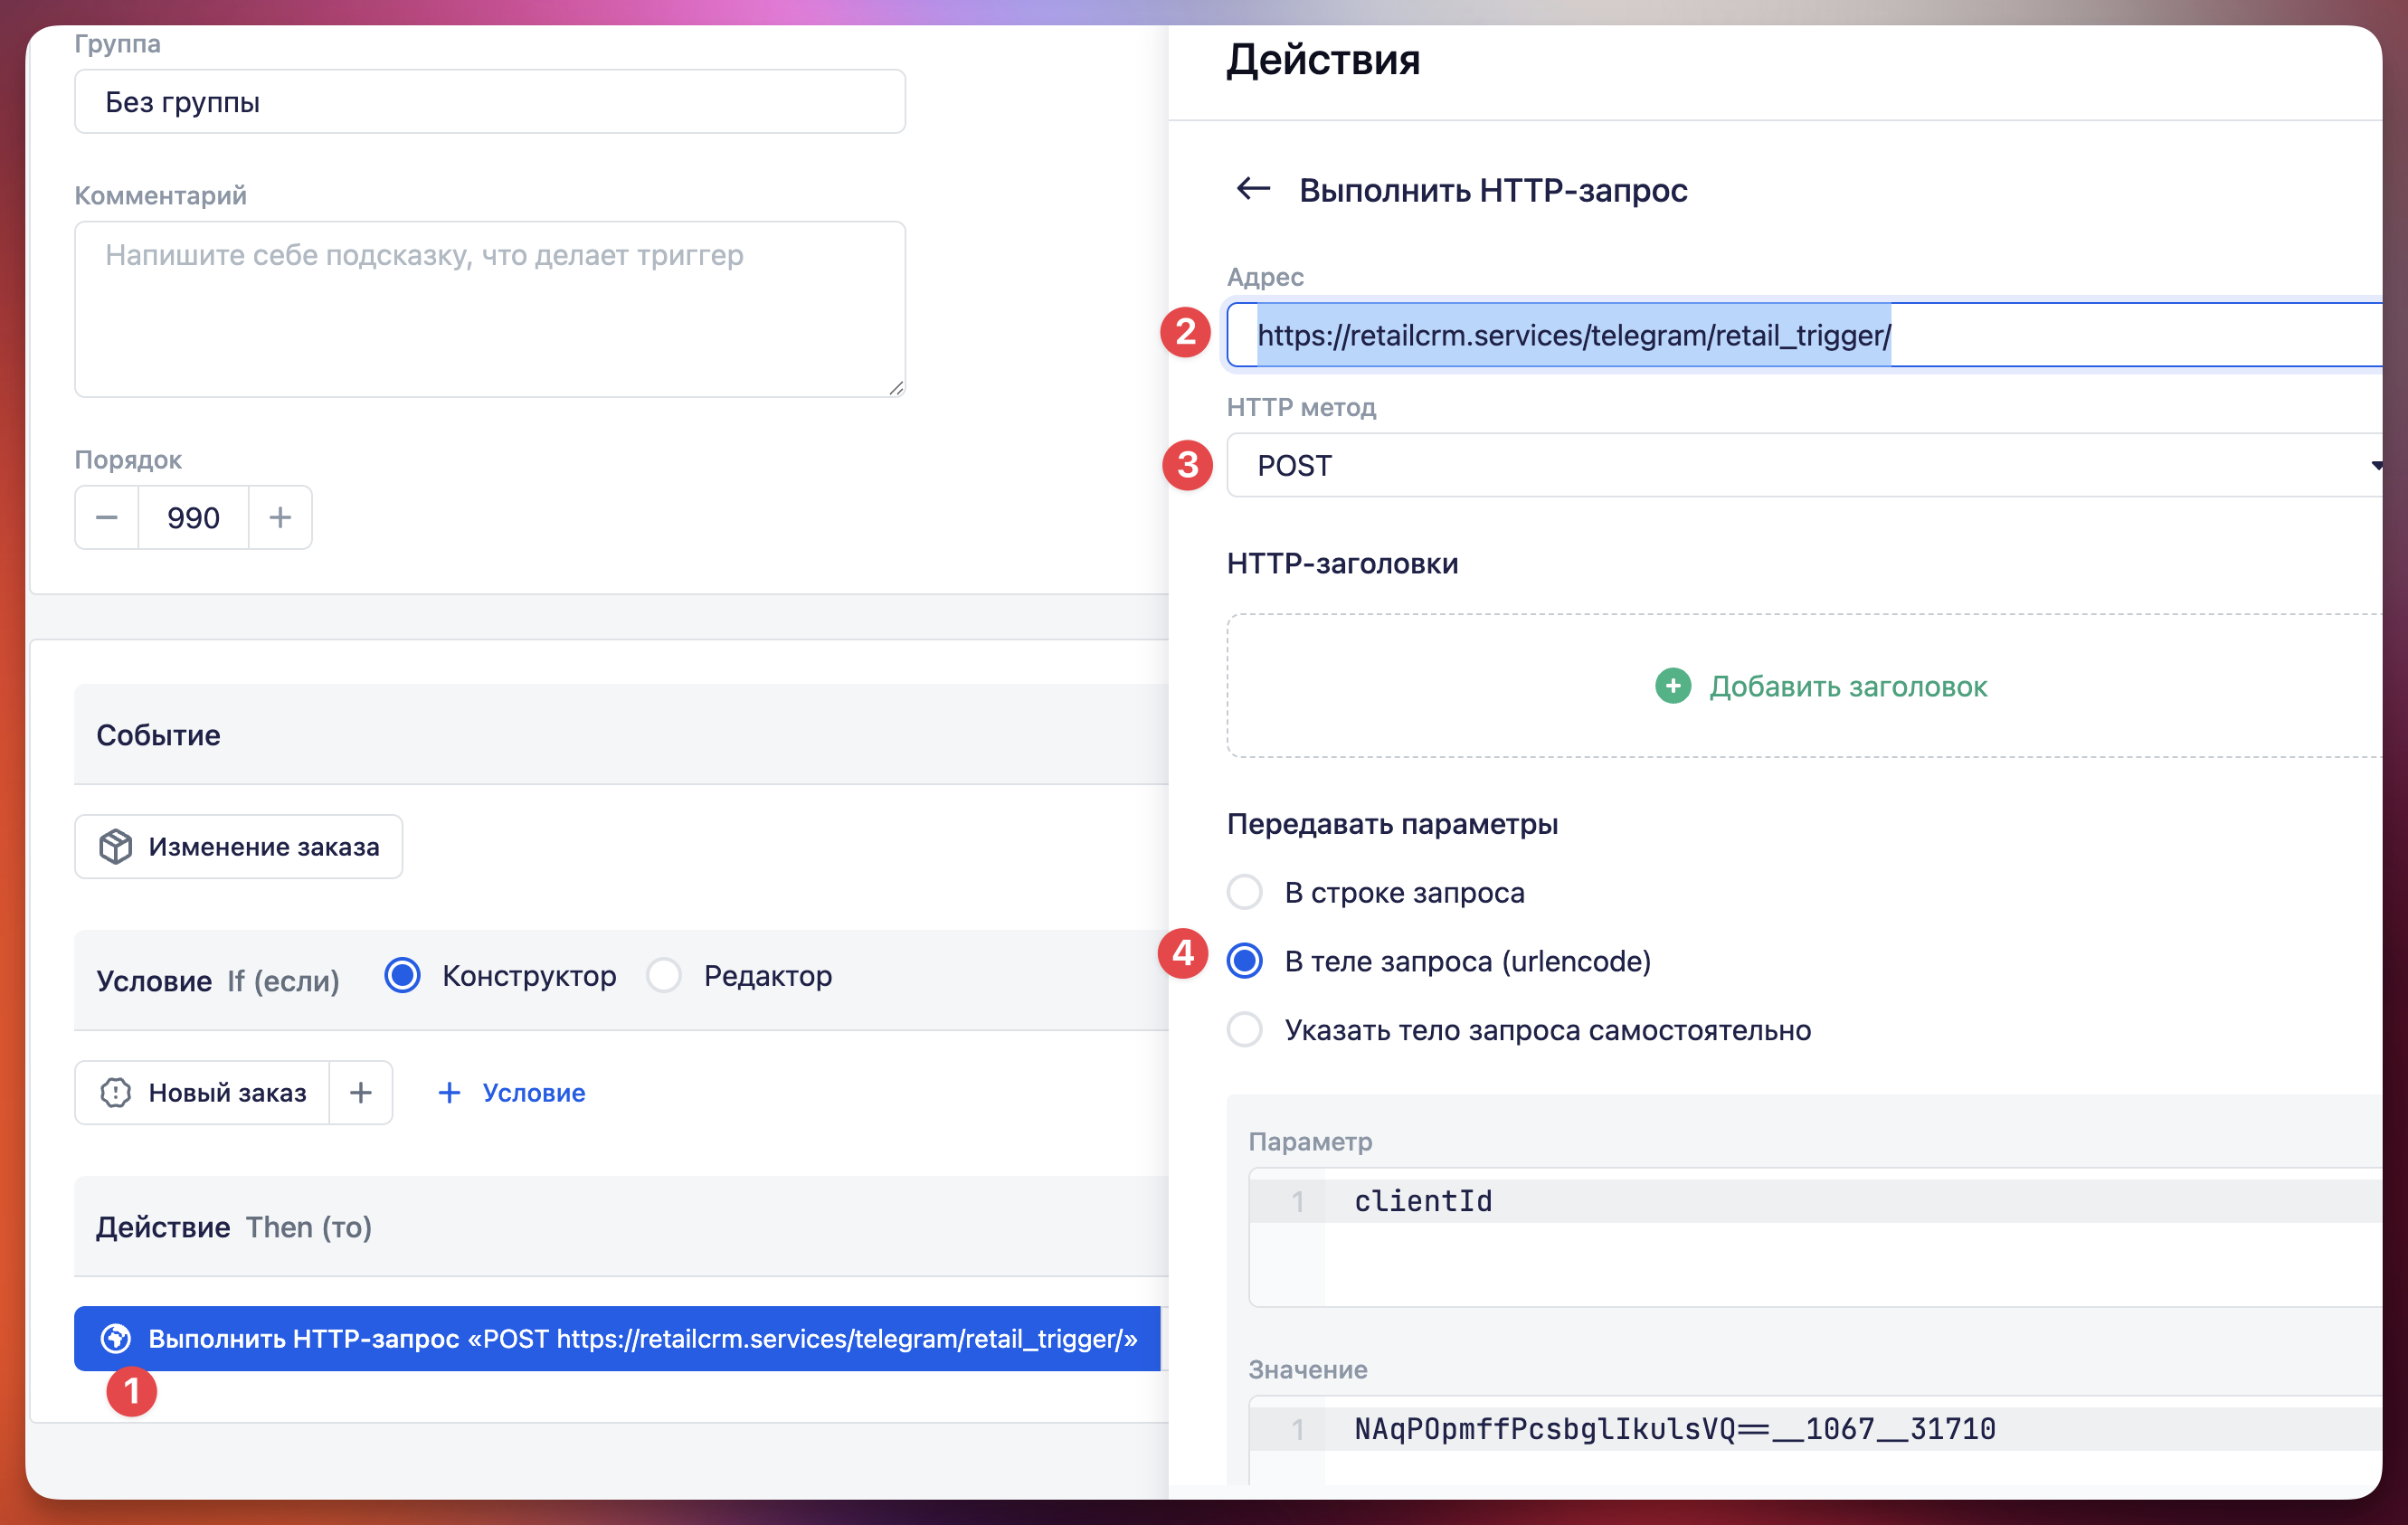Open the HTTP метод POST dropdown
The height and width of the screenshot is (1525, 2408).
point(1804,465)
